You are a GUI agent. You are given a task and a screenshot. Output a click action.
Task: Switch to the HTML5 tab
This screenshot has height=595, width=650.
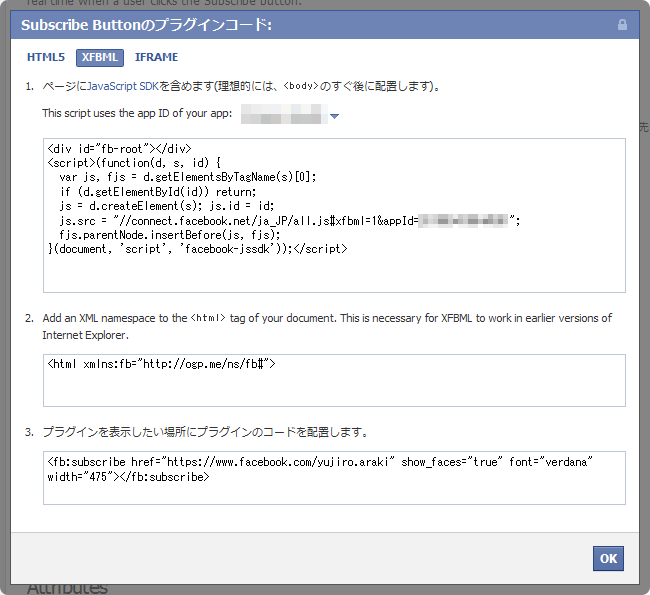click(x=46, y=57)
